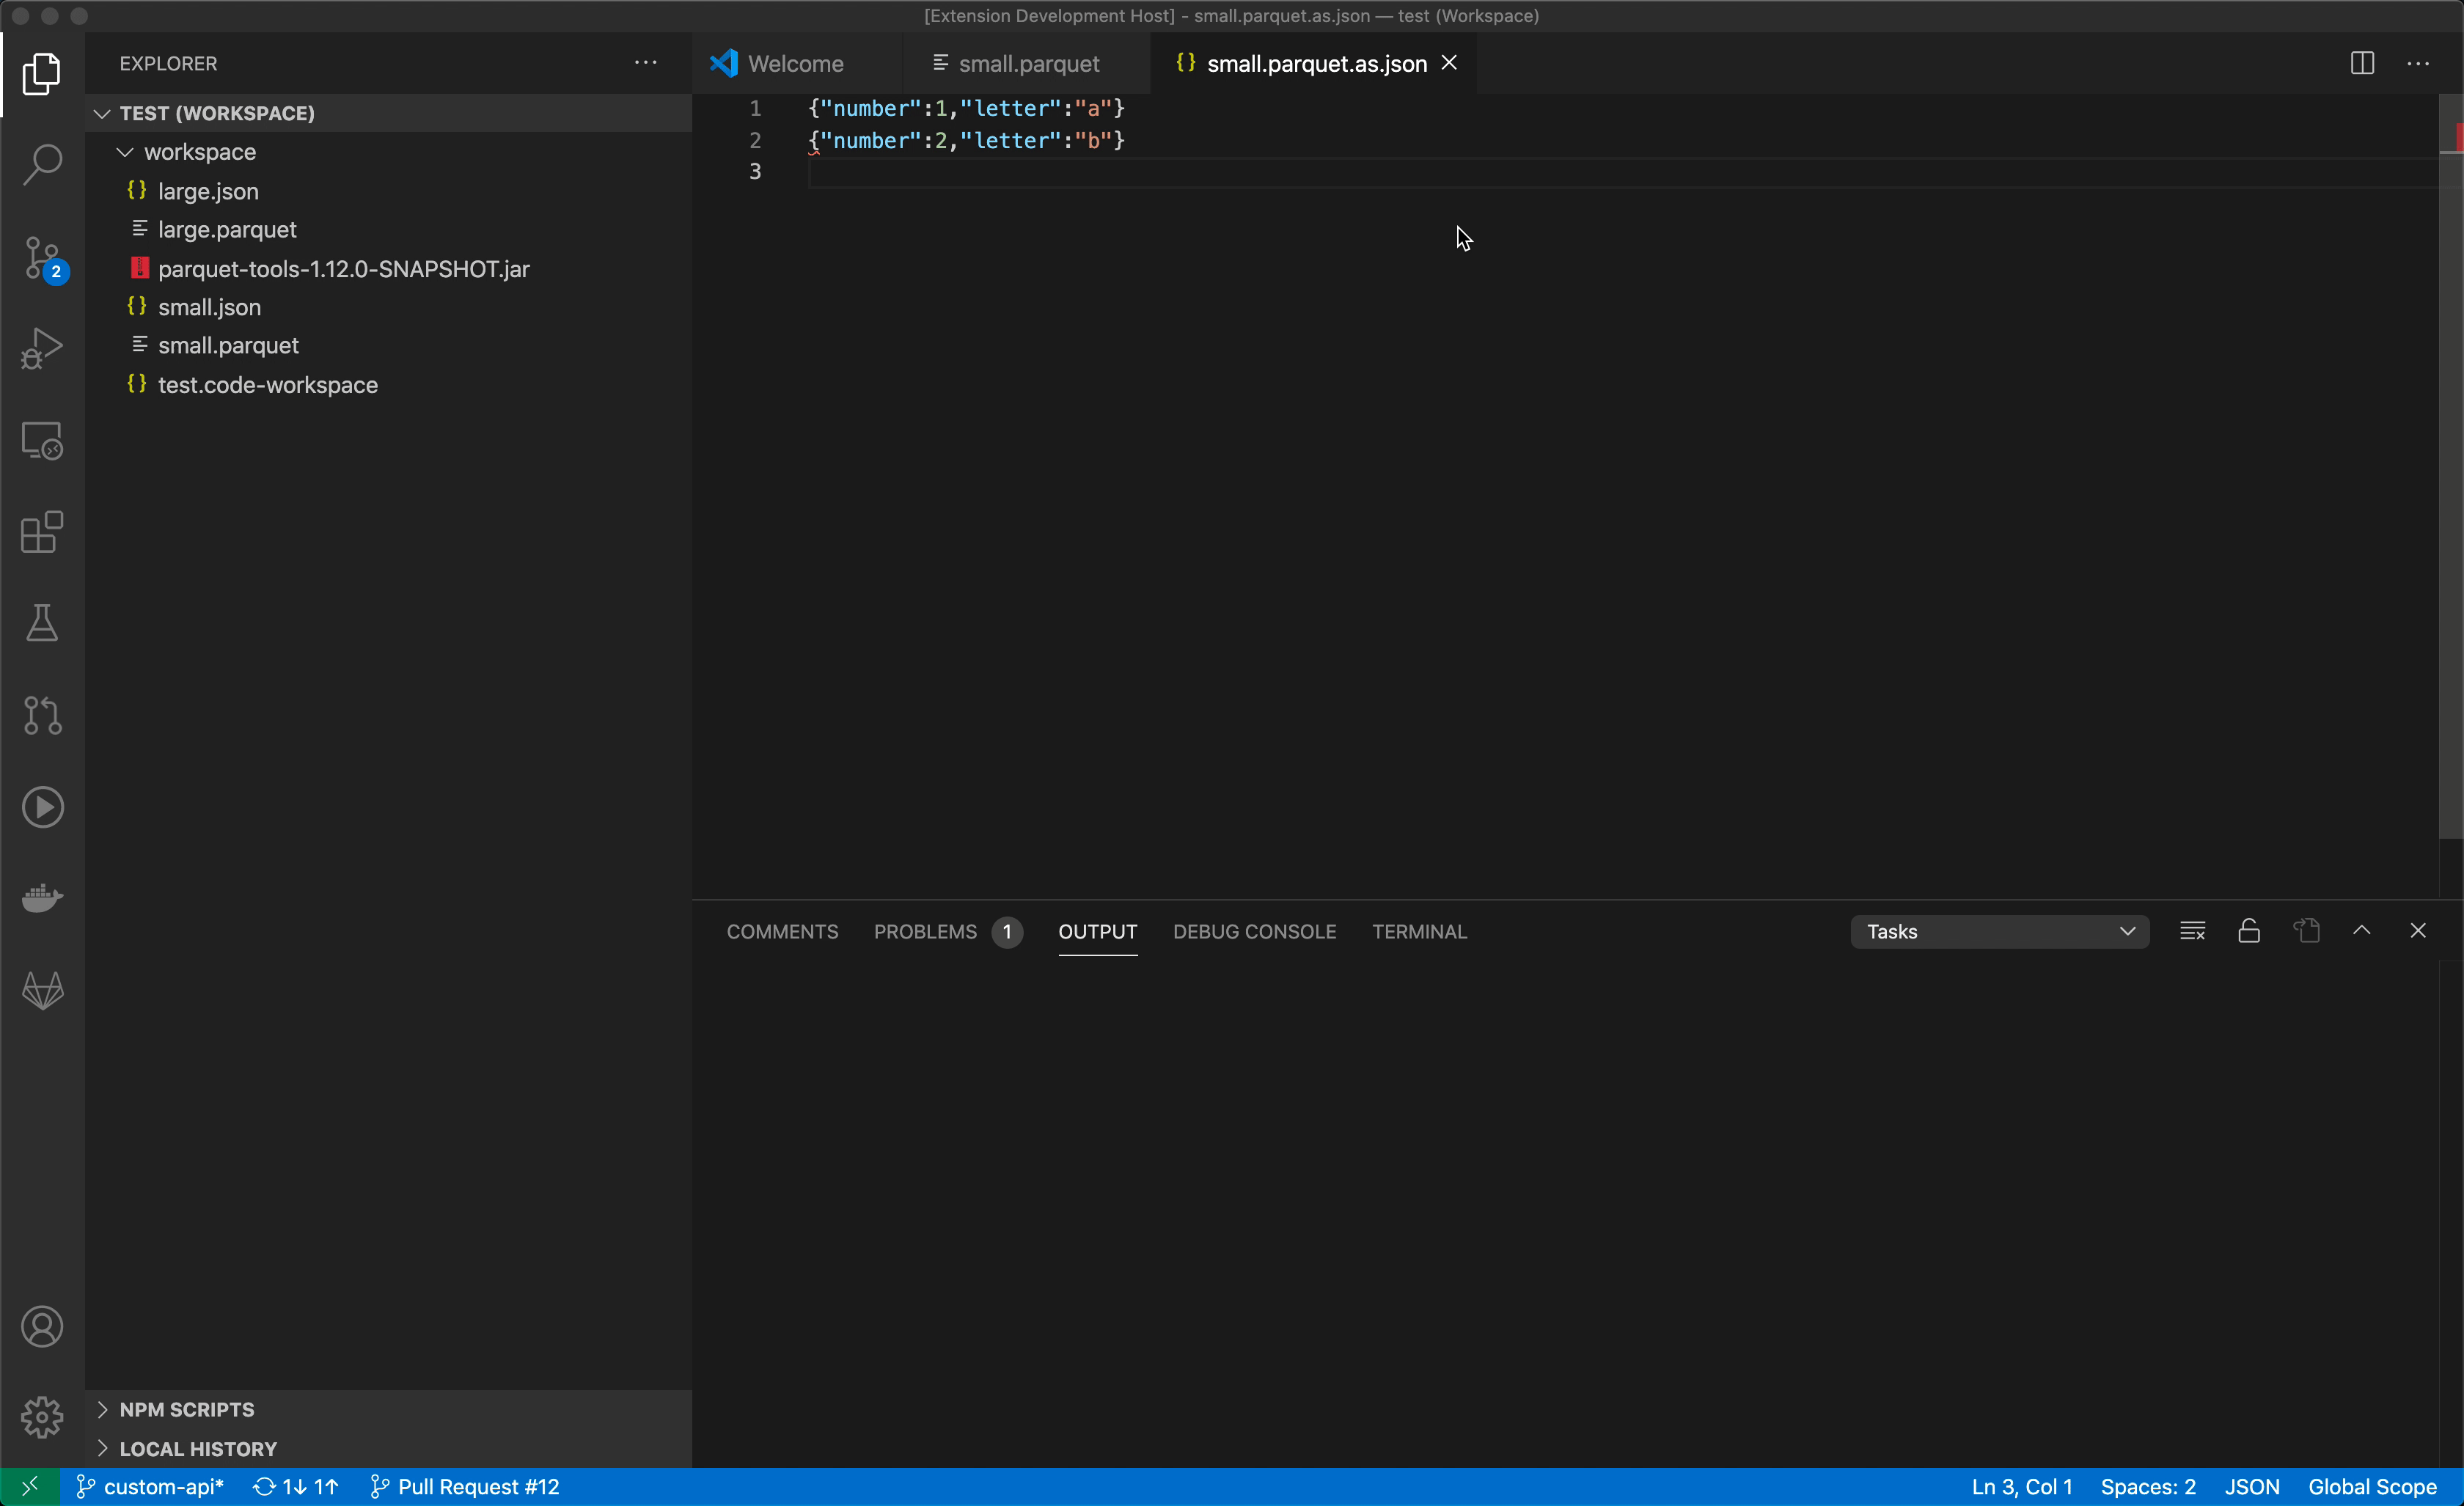Expand the NPM SCRIPTS section
Viewport: 2464px width, 1506px height.
pos(186,1409)
